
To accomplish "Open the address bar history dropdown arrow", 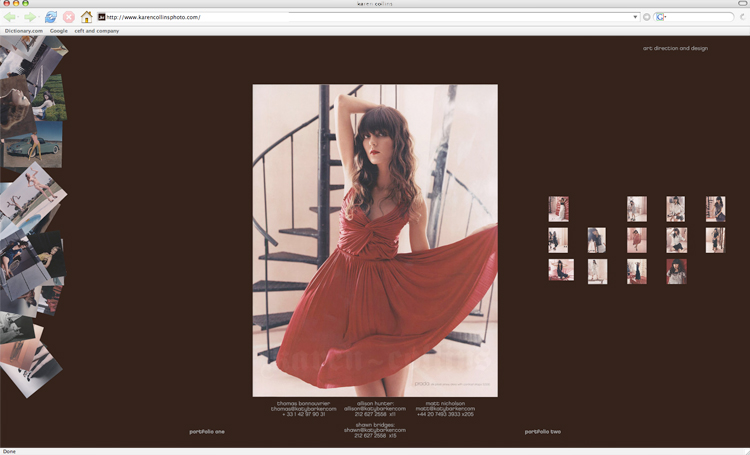I will (x=635, y=17).
